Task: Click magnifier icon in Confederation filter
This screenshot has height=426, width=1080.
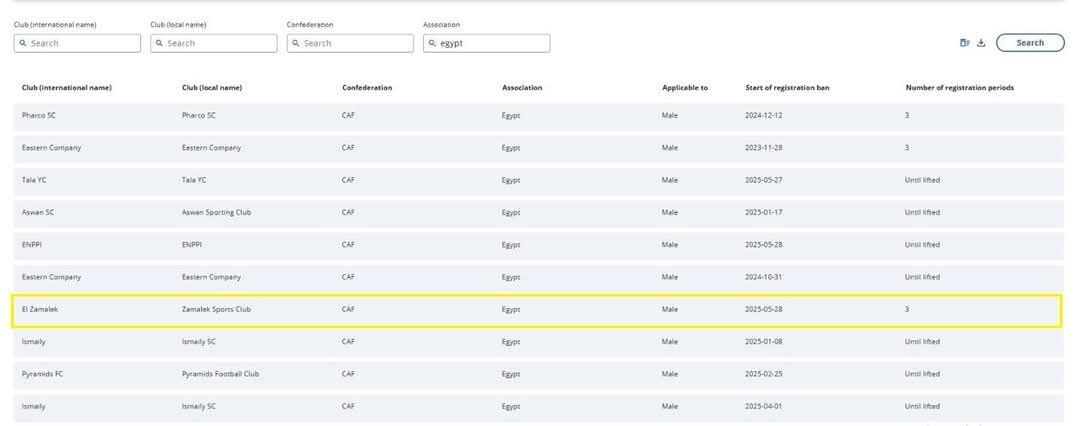Action: click(296, 44)
